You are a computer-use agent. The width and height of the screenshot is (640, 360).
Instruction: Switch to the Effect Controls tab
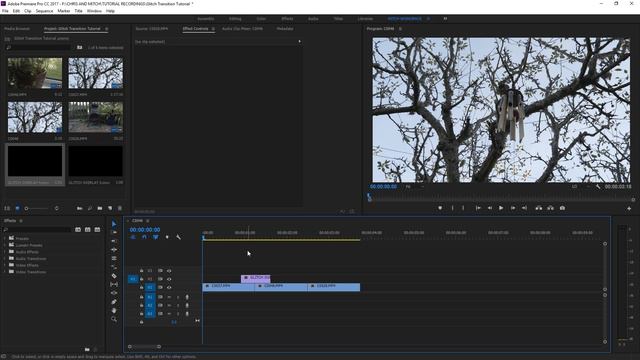coord(196,29)
